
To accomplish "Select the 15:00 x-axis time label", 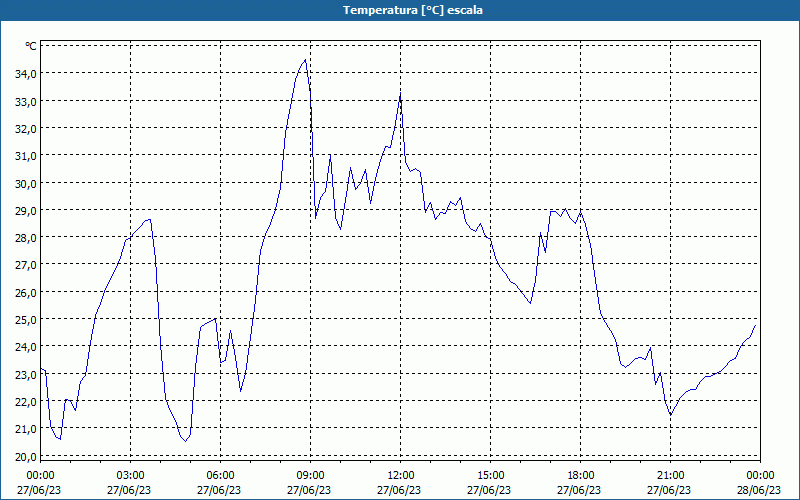I will [x=490, y=476].
